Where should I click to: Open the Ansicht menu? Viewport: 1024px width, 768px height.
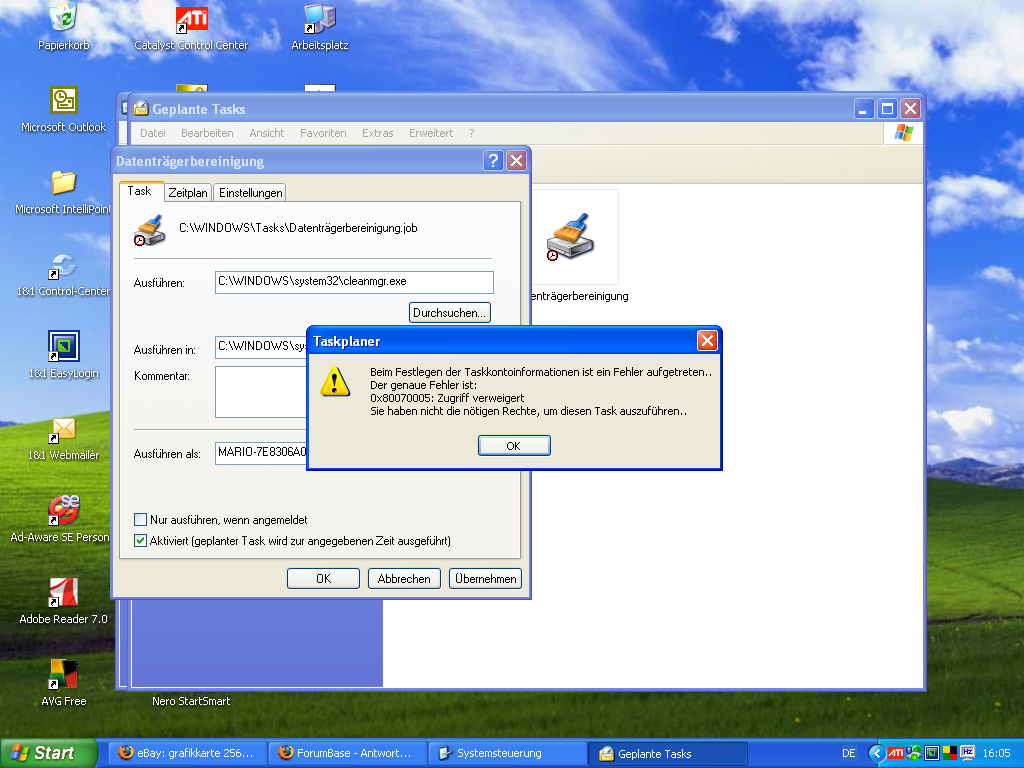266,133
